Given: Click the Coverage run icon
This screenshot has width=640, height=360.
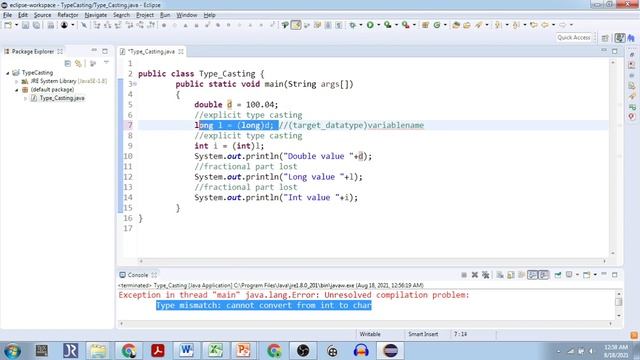Looking at the screenshot, I should pos(387,25).
